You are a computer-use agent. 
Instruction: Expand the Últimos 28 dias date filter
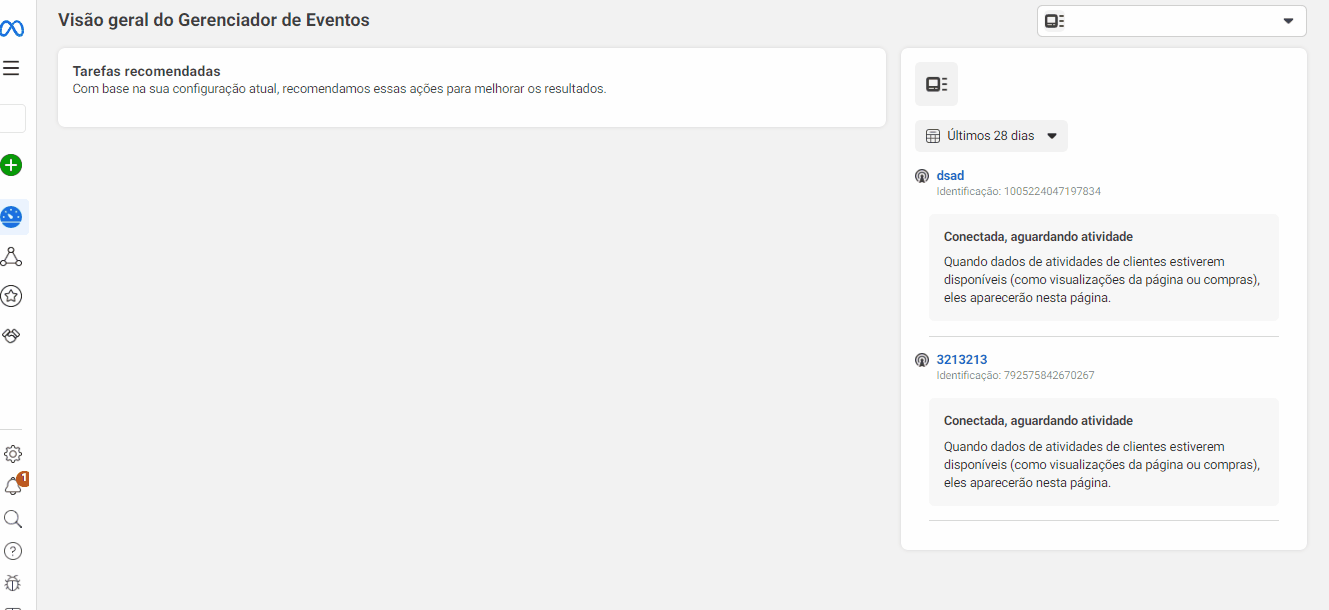click(990, 135)
